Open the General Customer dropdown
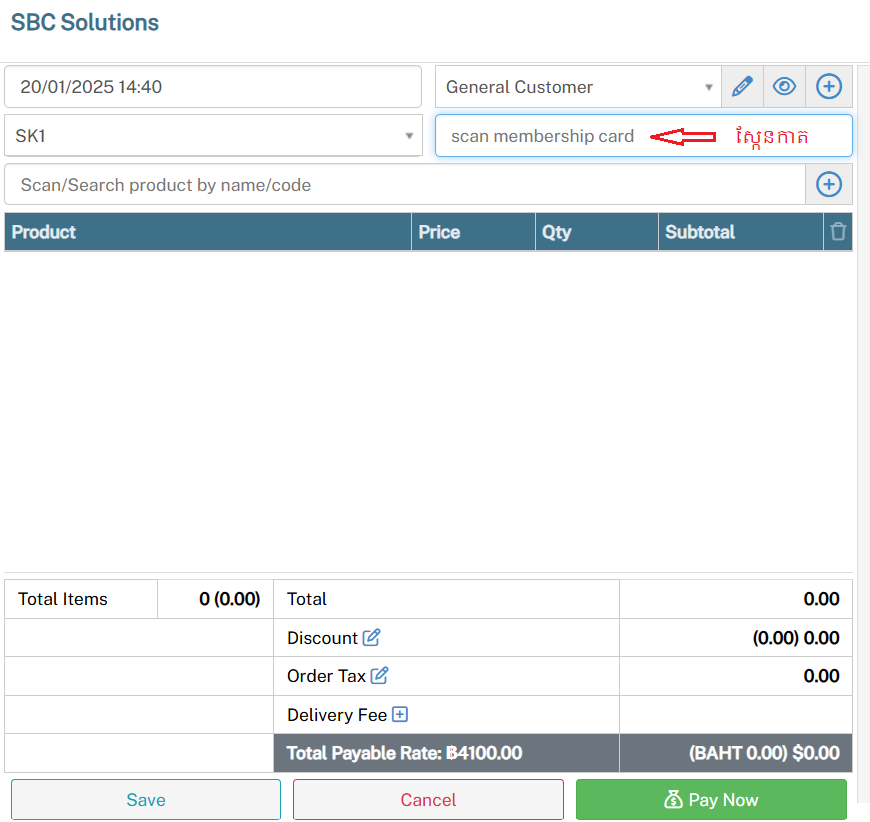 tap(577, 87)
